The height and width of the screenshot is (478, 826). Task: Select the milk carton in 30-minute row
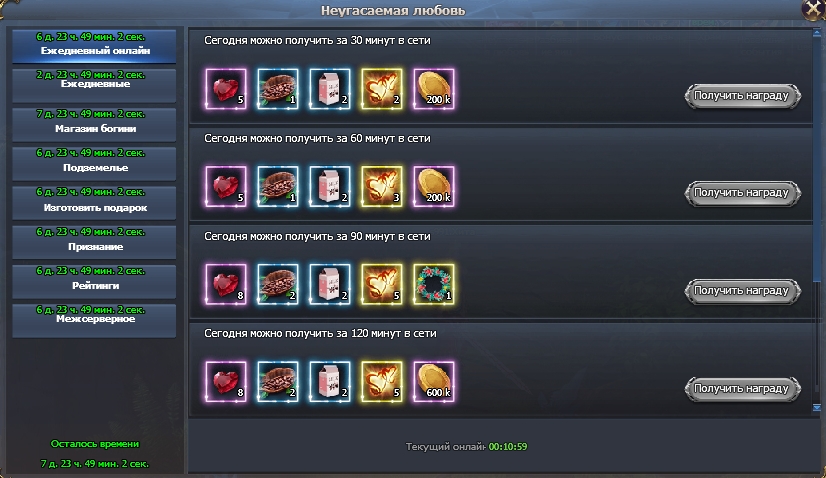pyautogui.click(x=330, y=89)
